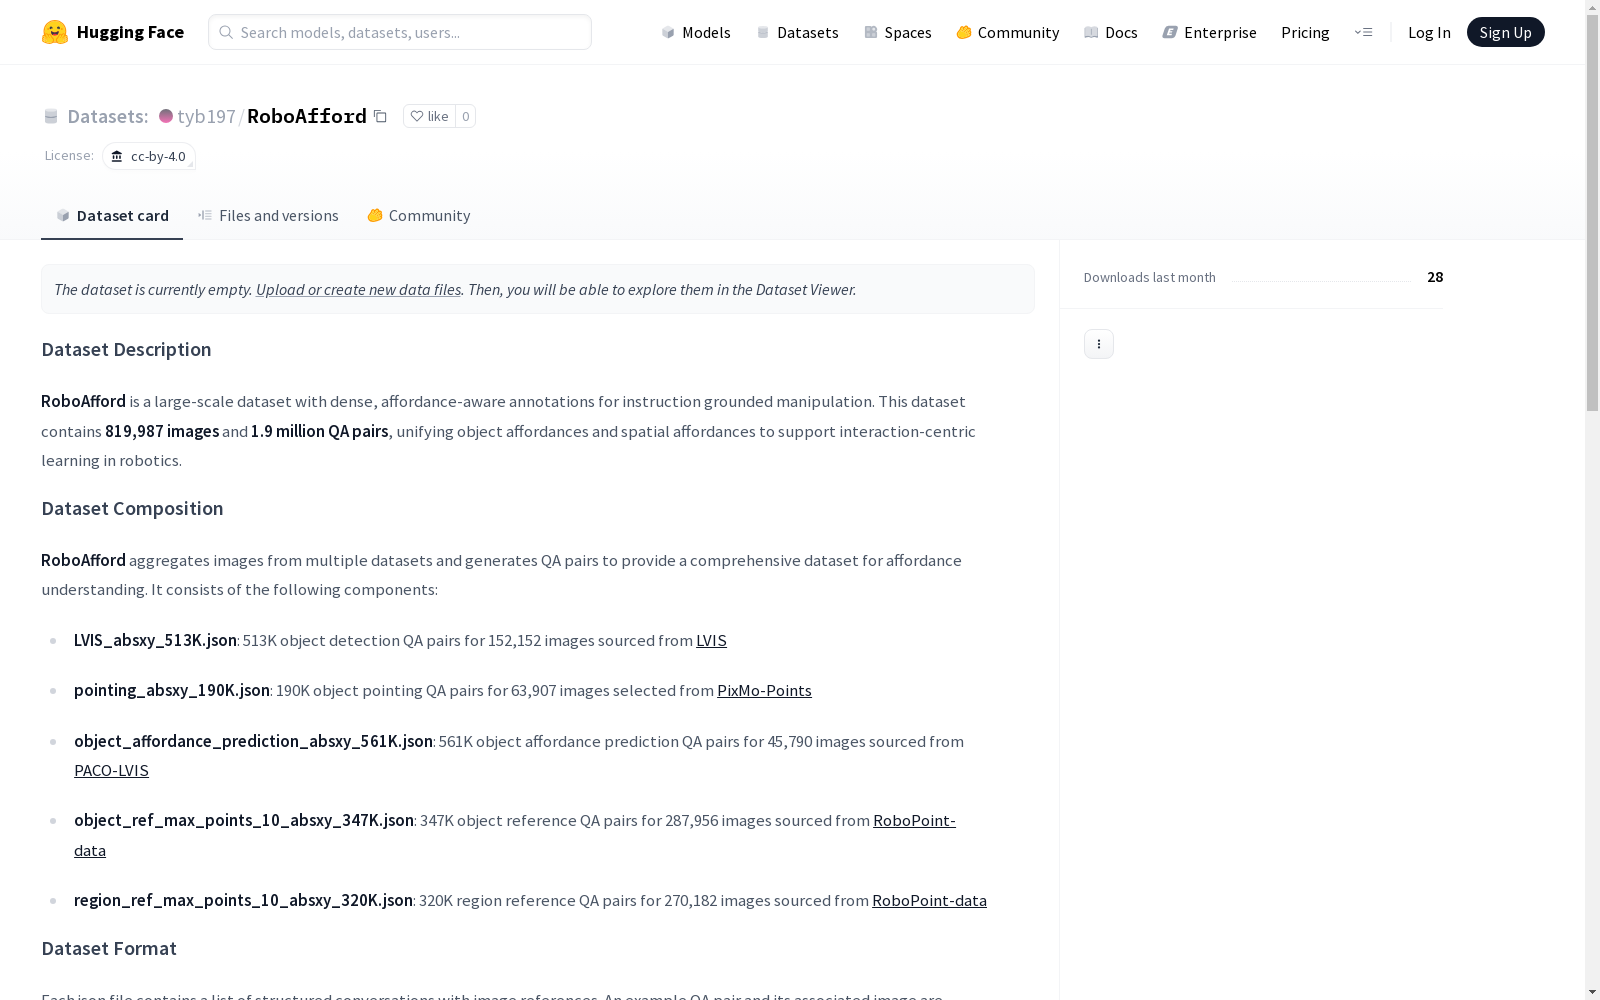Viewport: 1600px width, 1000px height.
Task: Click the 819,987 images bold text
Action: (162, 431)
